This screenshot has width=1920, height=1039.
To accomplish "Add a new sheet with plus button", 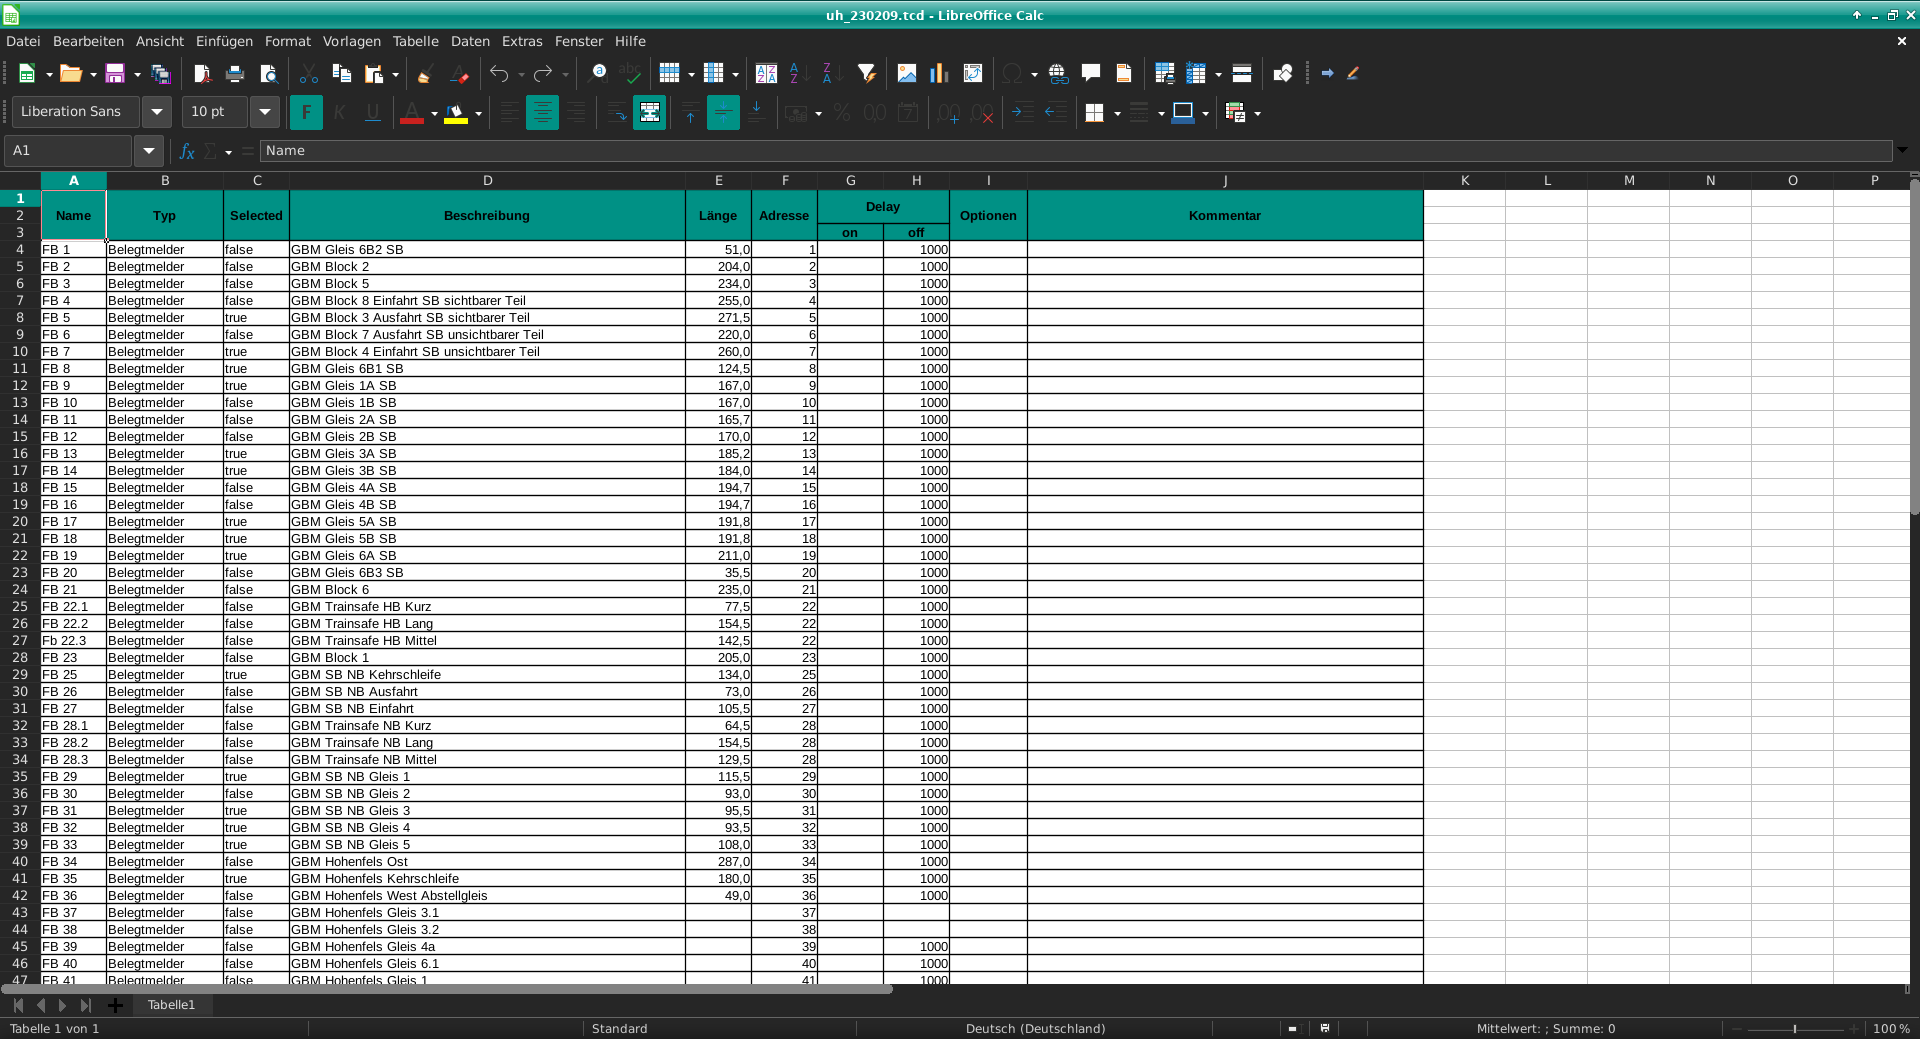I will coord(115,1005).
